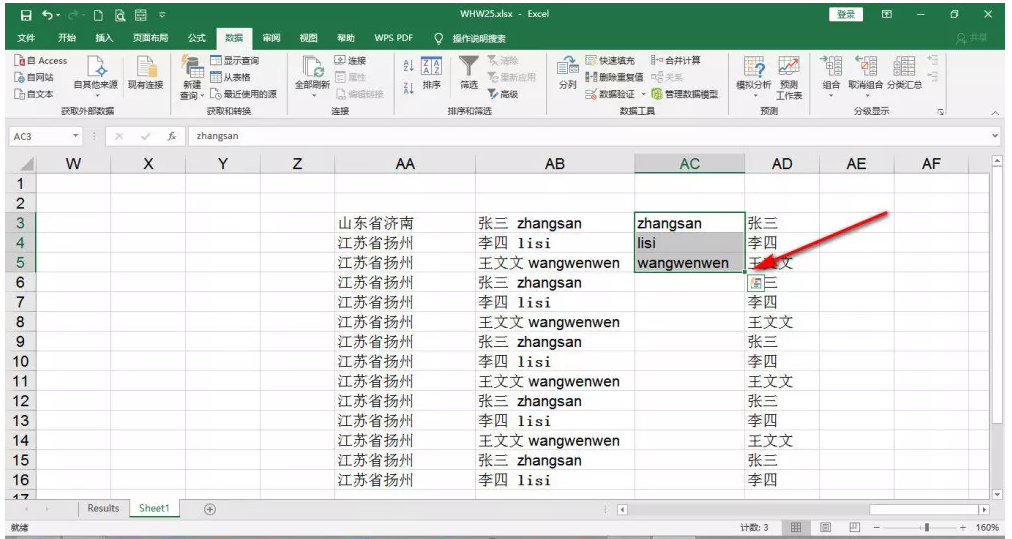Switch to Page Break Preview in status bar
Screen dimensions: 1012x539
pos(853,527)
